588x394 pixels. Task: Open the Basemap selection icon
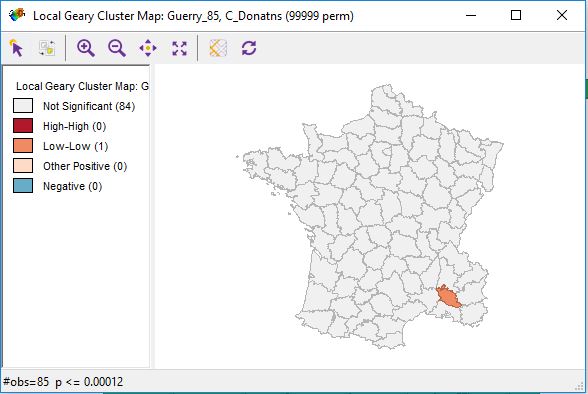tap(218, 48)
